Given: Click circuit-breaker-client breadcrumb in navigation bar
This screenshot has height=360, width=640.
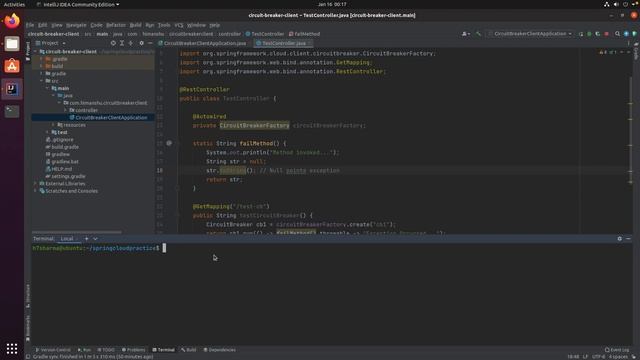Looking at the screenshot, I should point(53,34).
